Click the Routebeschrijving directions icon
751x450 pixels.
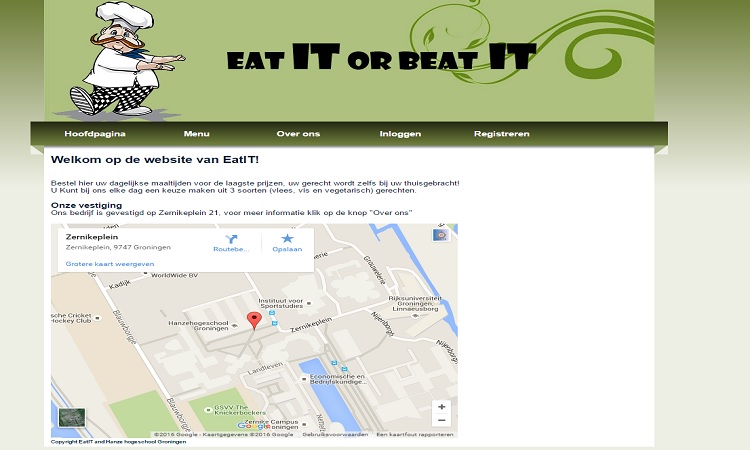[231, 239]
